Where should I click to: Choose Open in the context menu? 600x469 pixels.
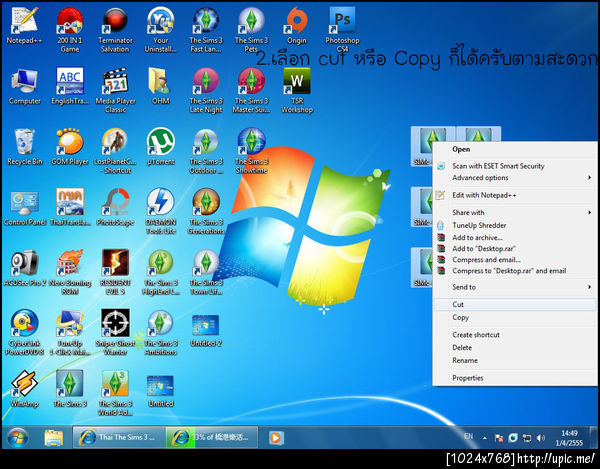[x=515, y=149]
